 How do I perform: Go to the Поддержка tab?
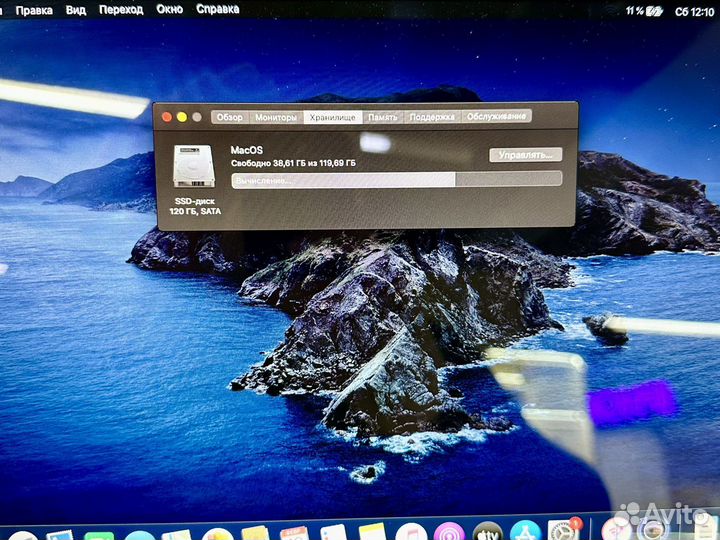(x=432, y=117)
